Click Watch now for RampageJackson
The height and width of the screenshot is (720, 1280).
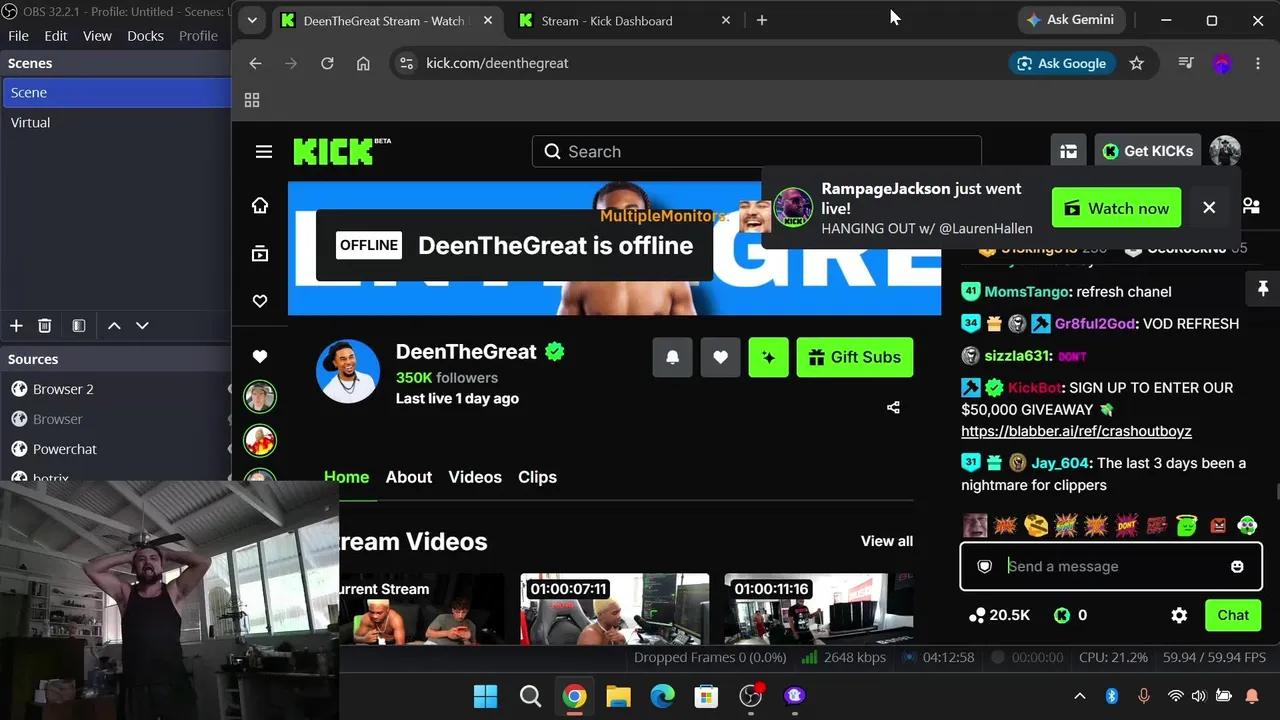point(1116,208)
